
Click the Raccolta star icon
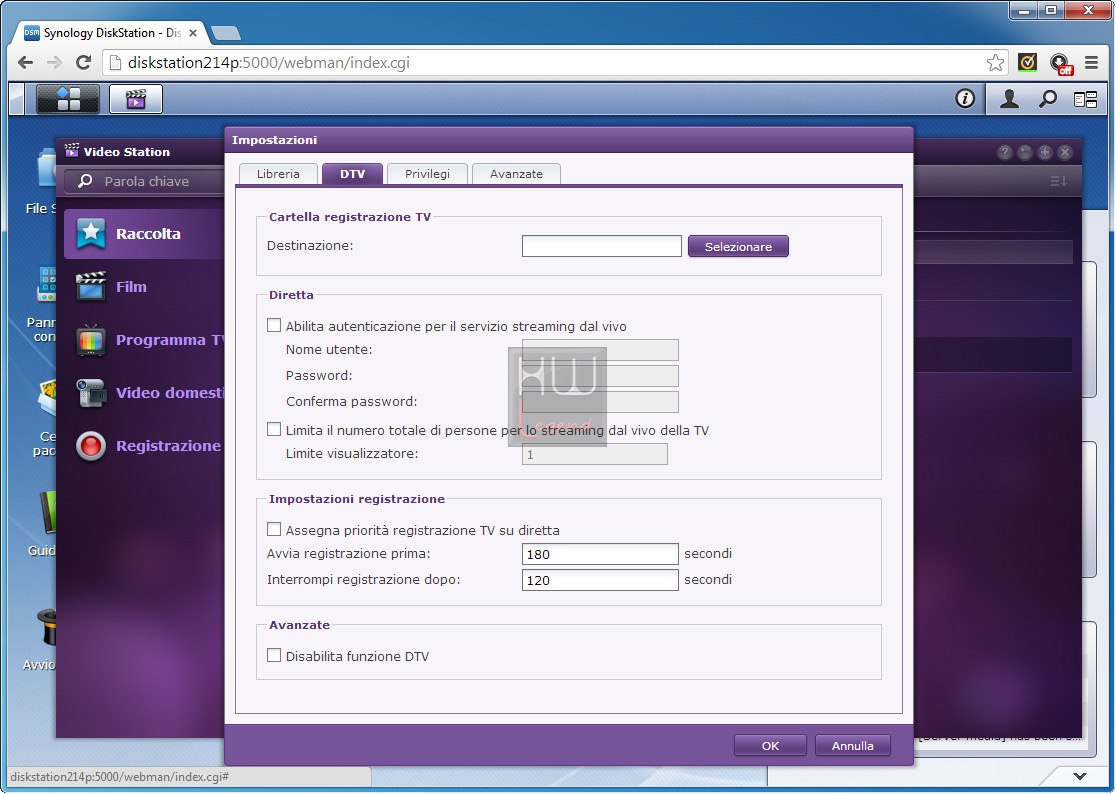[x=91, y=233]
